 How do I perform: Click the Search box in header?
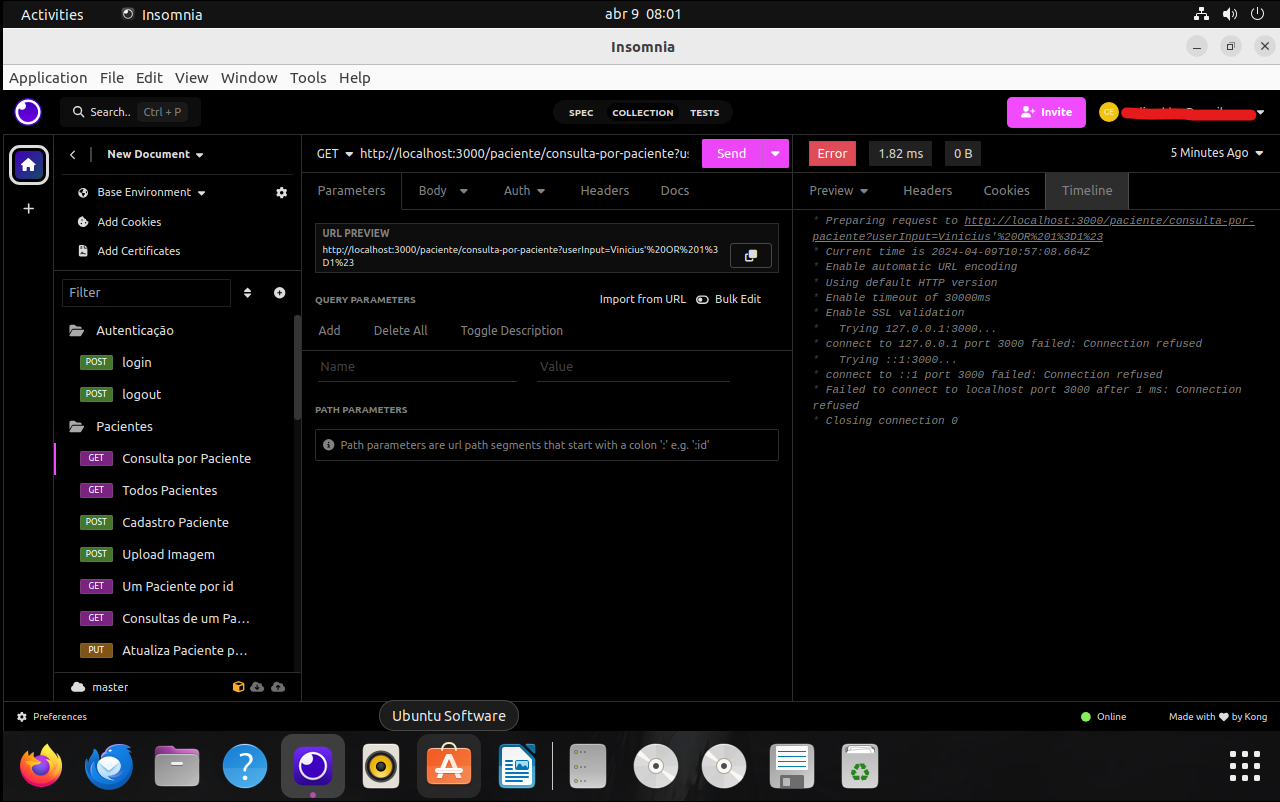click(x=130, y=112)
